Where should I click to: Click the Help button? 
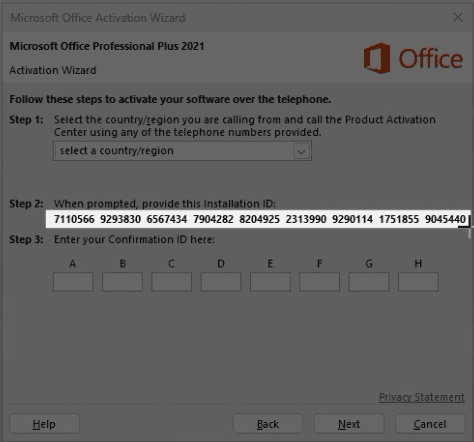click(x=44, y=424)
